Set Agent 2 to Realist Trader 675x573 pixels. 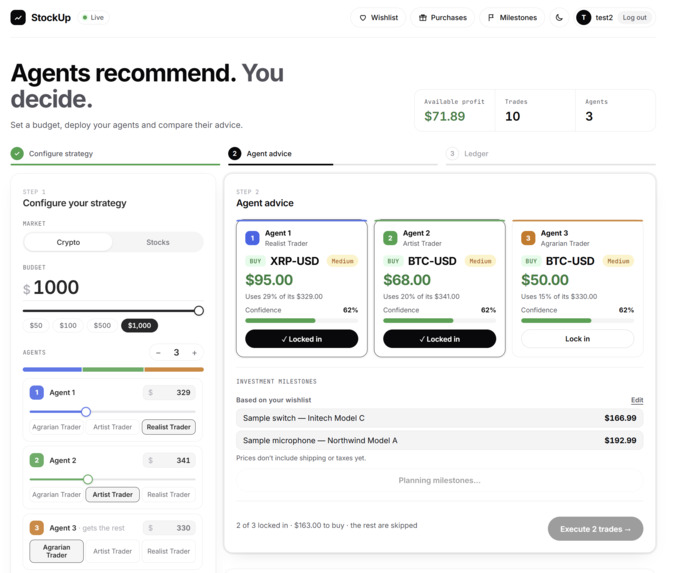pyautogui.click(x=169, y=495)
